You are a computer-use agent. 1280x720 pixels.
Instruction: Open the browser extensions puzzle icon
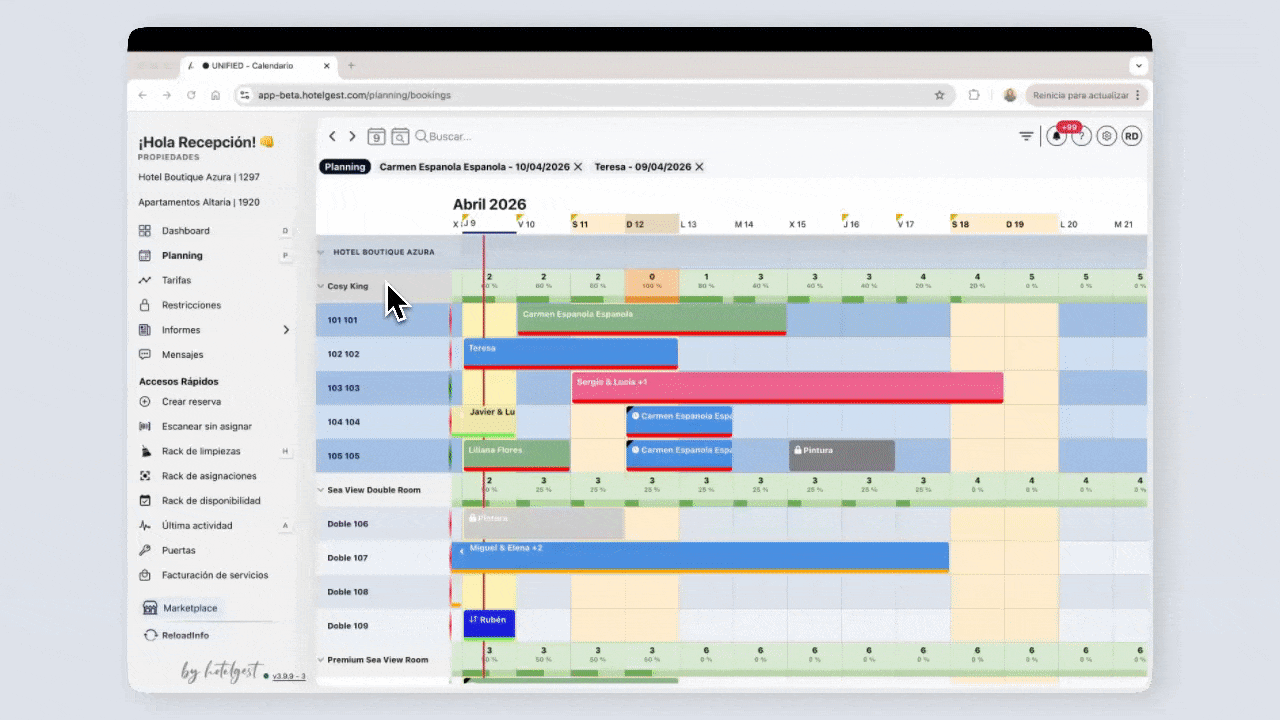point(974,95)
